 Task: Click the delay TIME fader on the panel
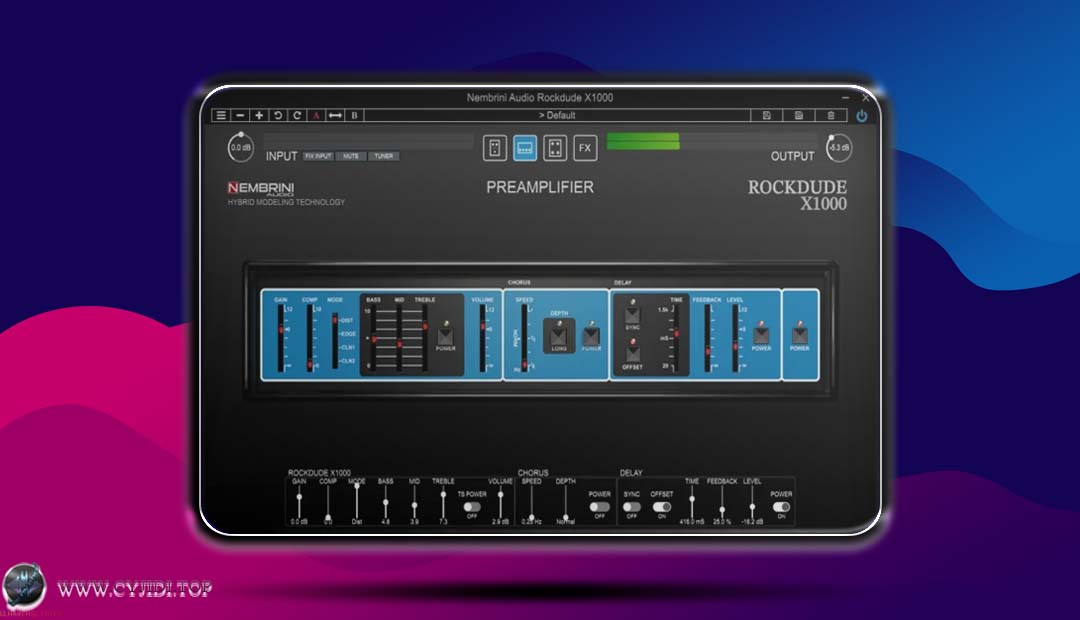coord(676,338)
